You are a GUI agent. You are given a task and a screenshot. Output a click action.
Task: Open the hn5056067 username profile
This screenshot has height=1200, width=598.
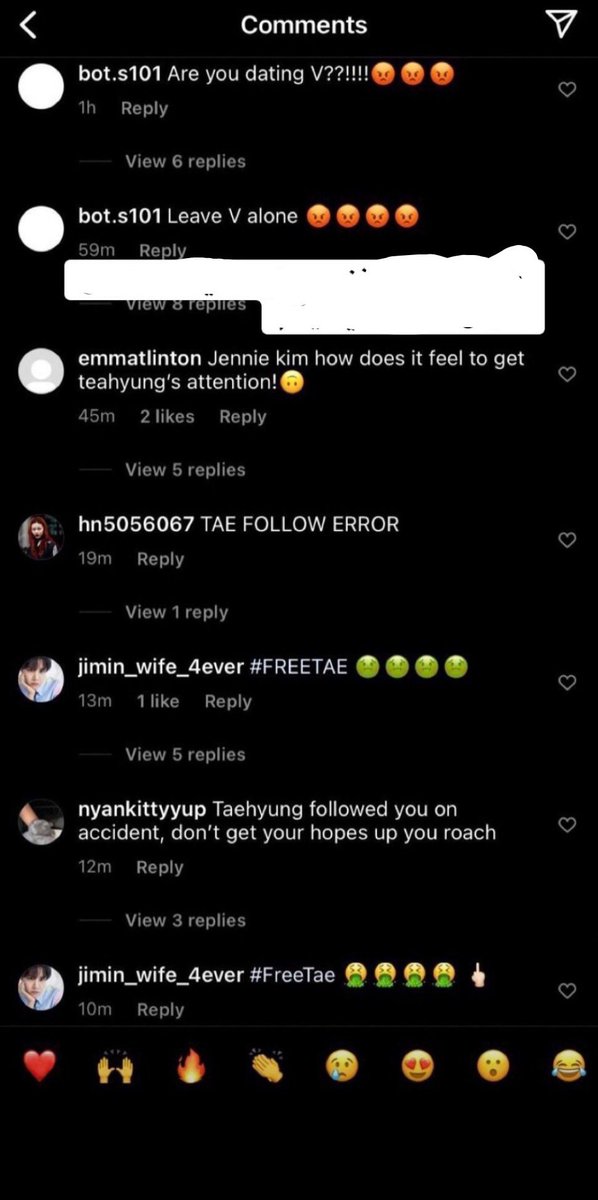coord(136,524)
